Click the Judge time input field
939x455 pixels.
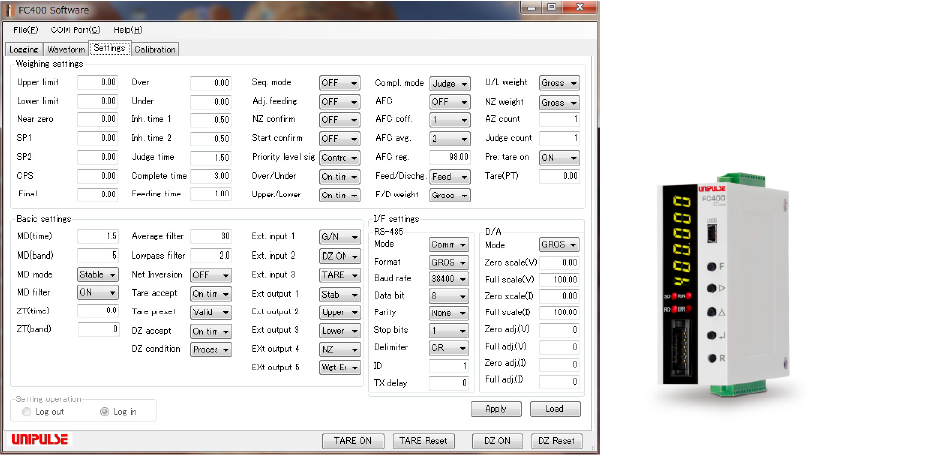pyautogui.click(x=211, y=157)
